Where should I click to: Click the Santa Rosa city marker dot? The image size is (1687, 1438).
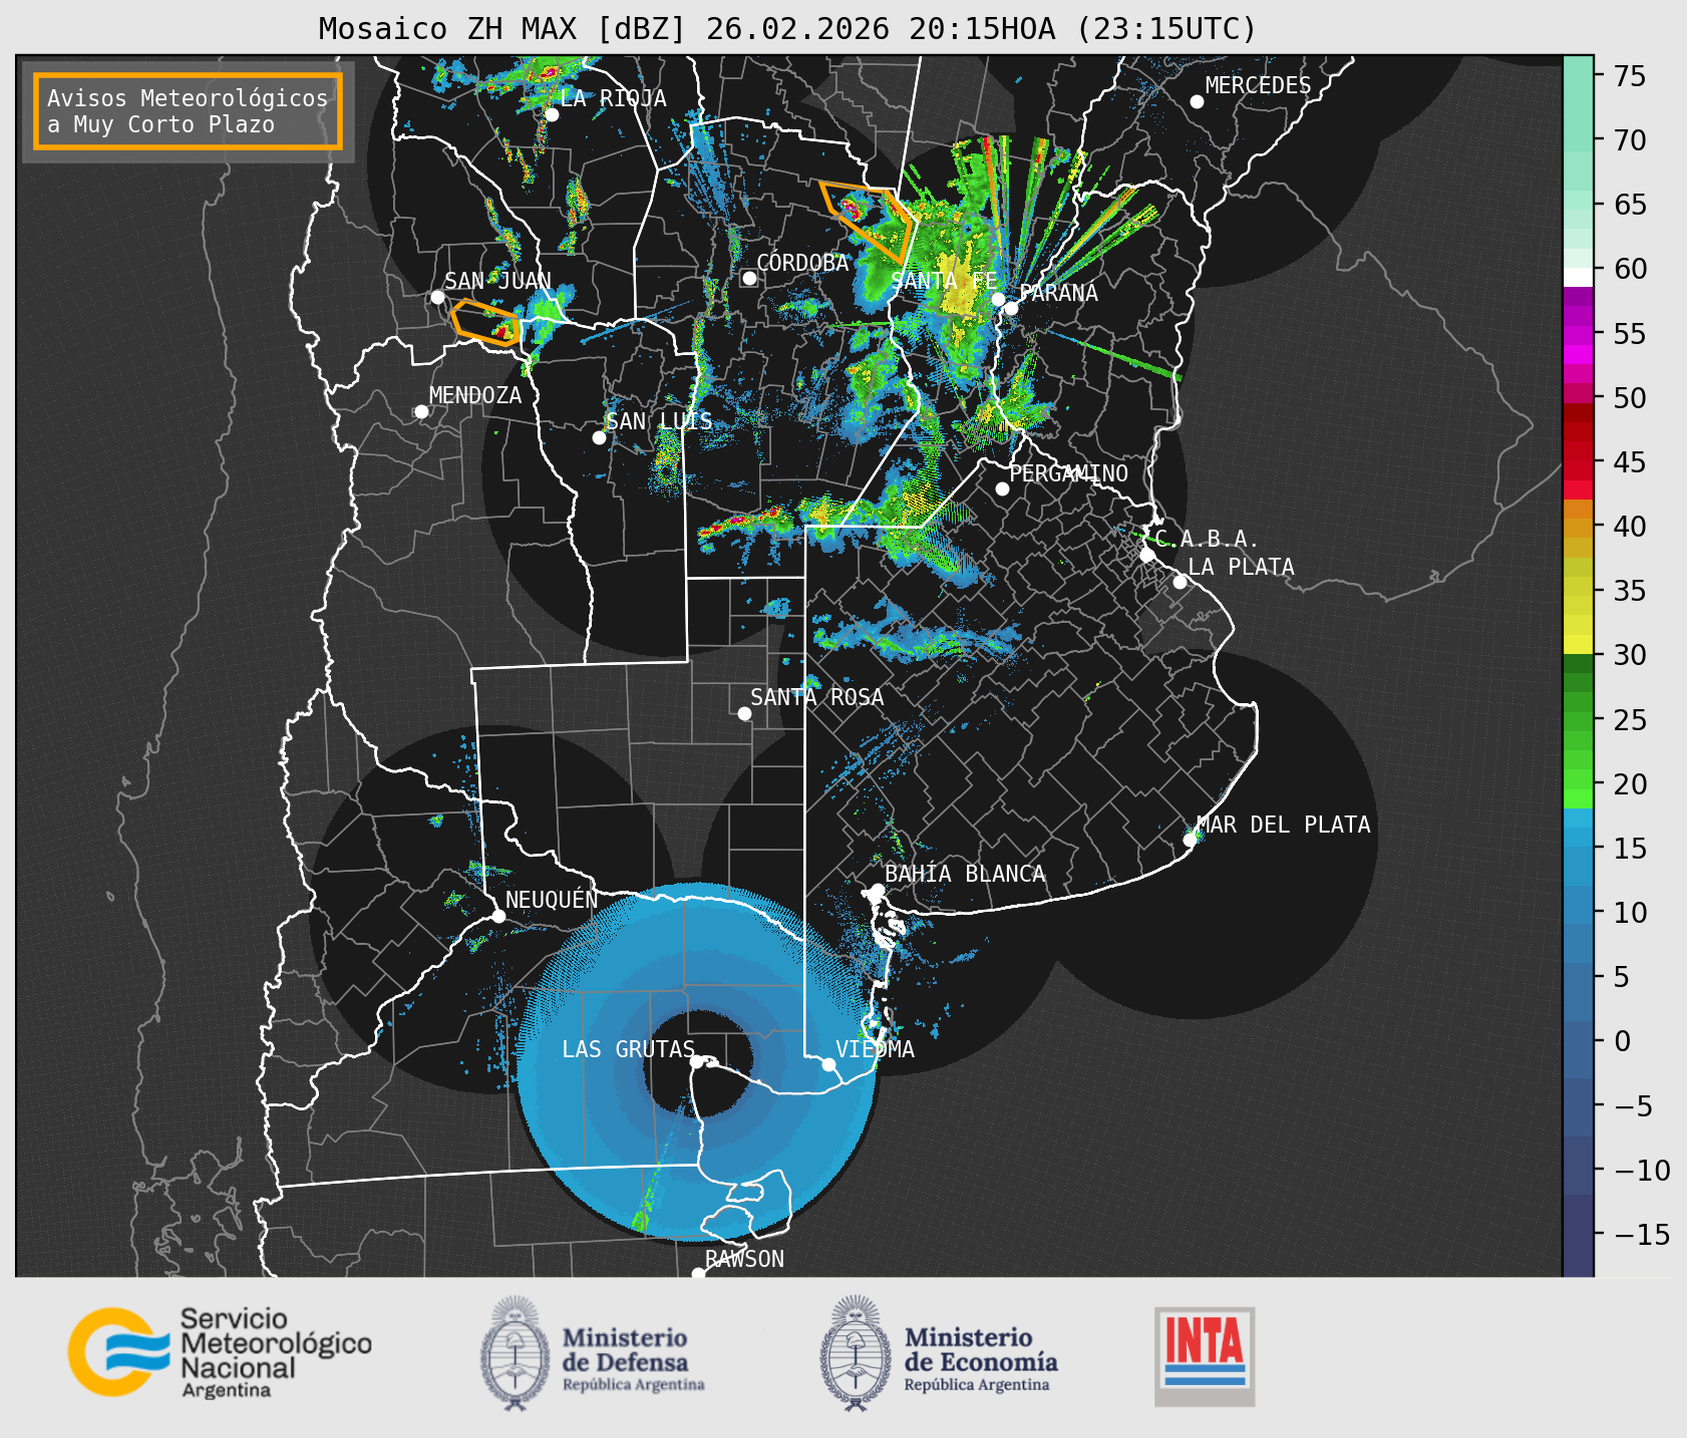pyautogui.click(x=744, y=713)
